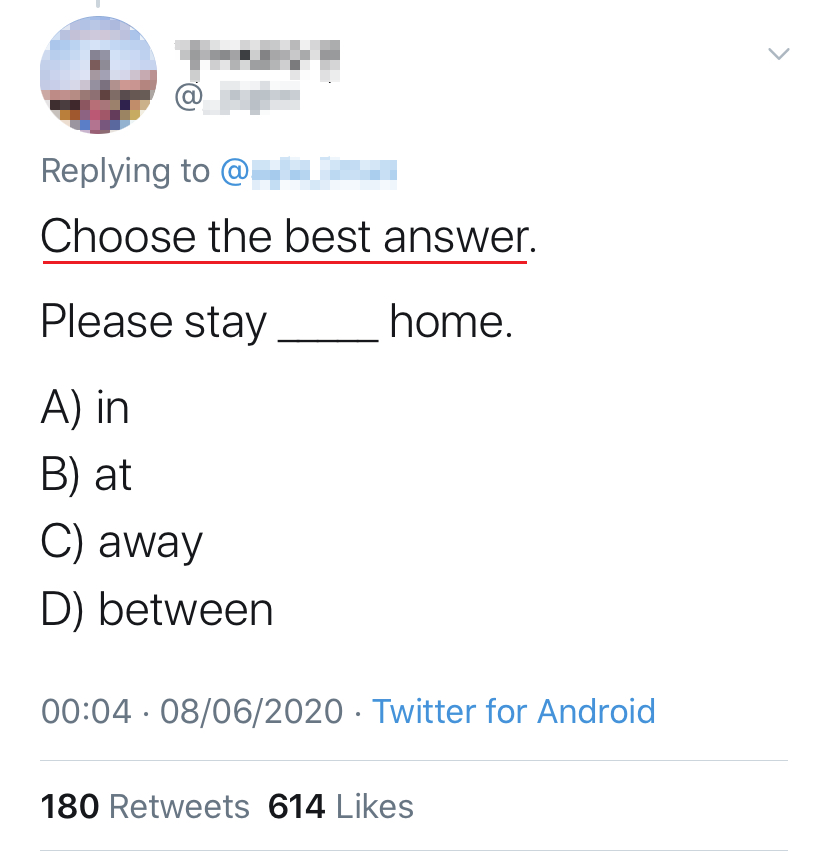Viewport: 828px width, 855px height.
Task: Open the tweet options chevron menu
Action: coord(778,53)
